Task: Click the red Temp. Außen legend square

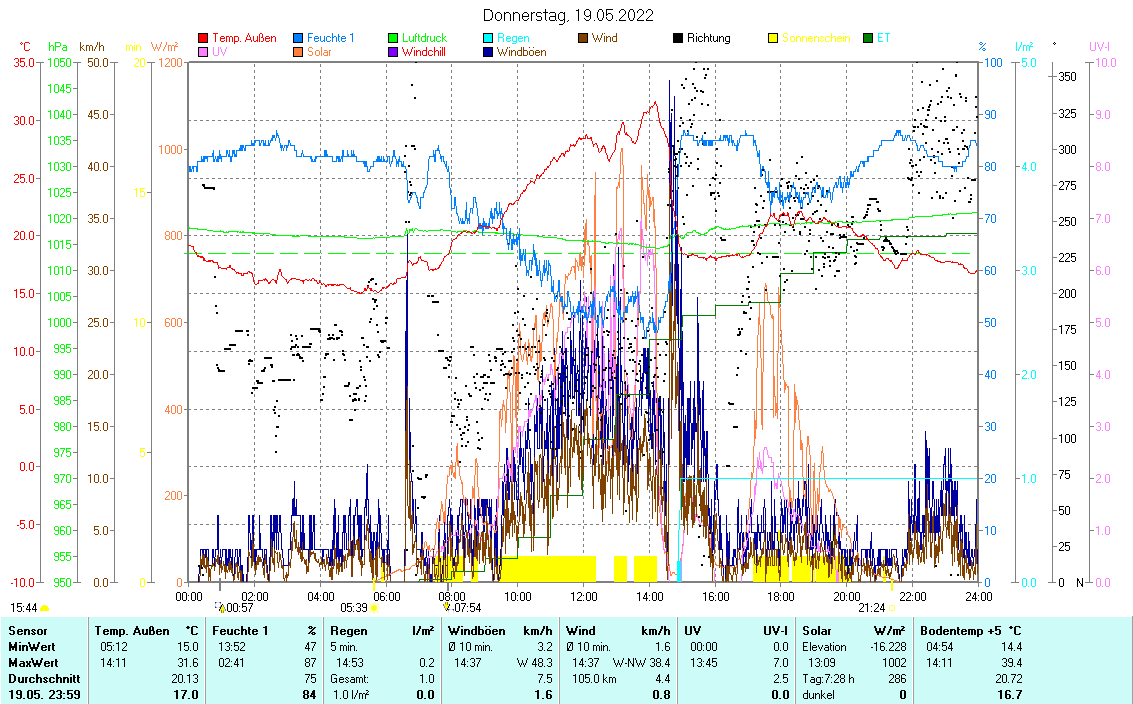Action: (x=204, y=39)
